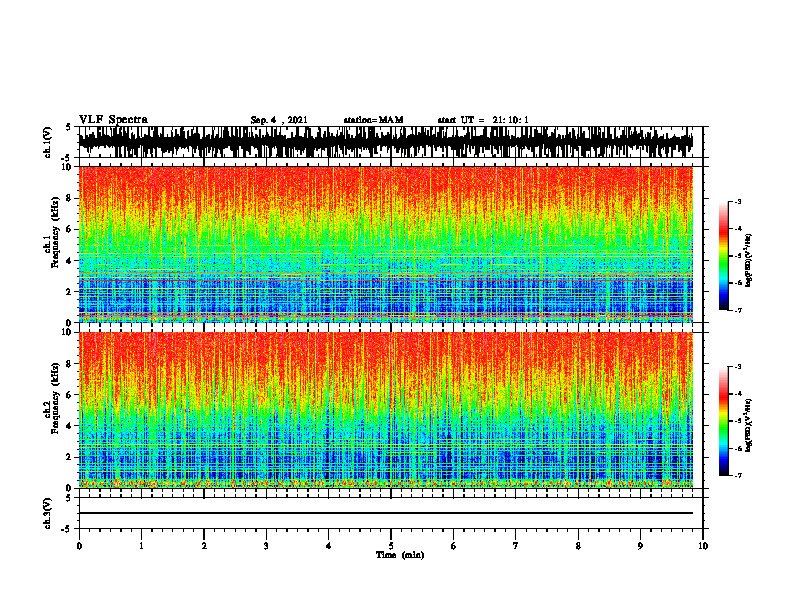The width and height of the screenshot is (792, 612).
Task: Click the ch.2 spectrogram plot
Action: 386,410
